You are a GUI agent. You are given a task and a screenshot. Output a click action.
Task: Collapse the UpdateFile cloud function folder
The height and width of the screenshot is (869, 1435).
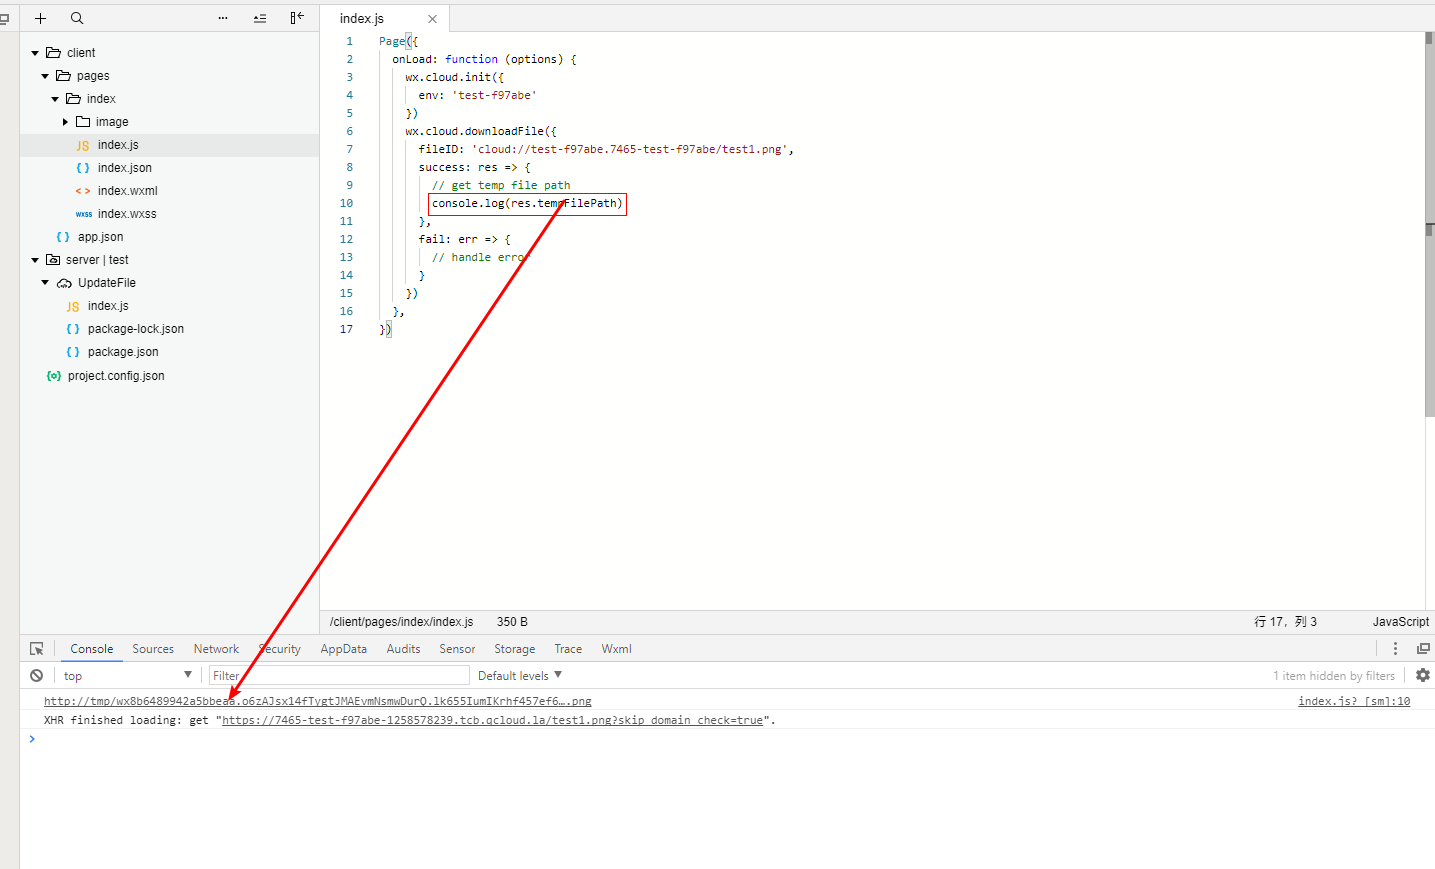[45, 283]
